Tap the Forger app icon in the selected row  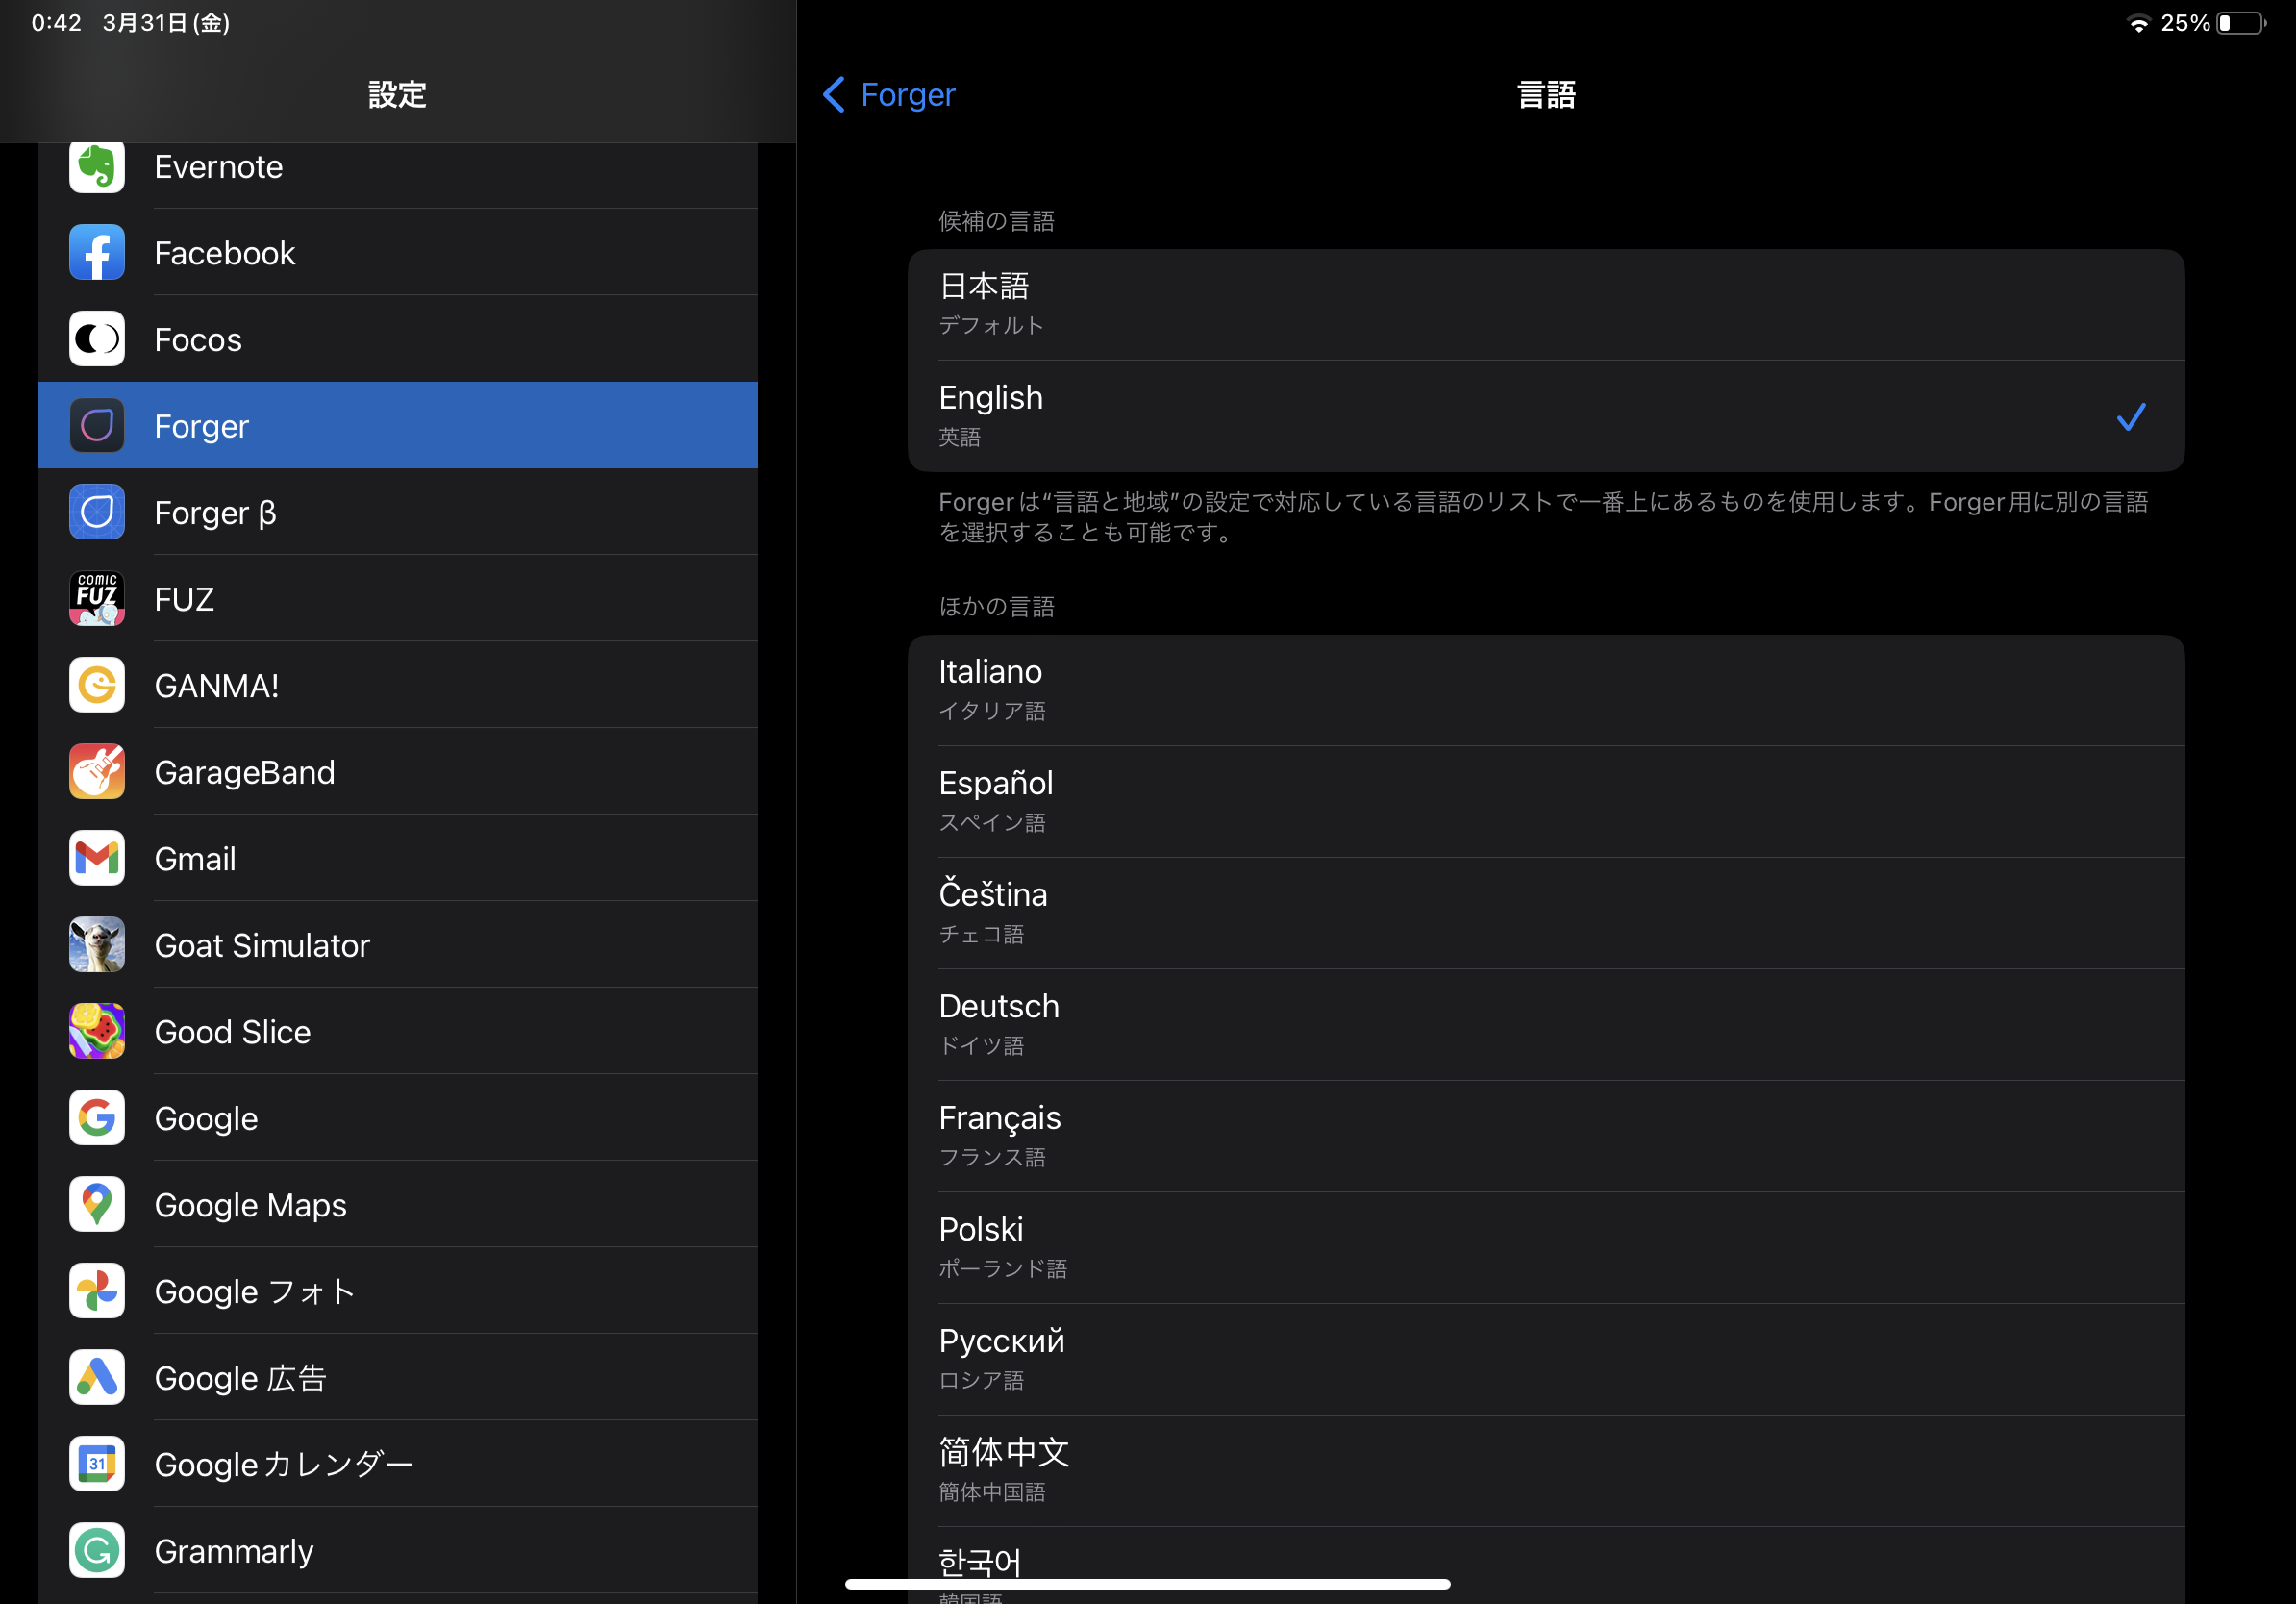[97, 425]
